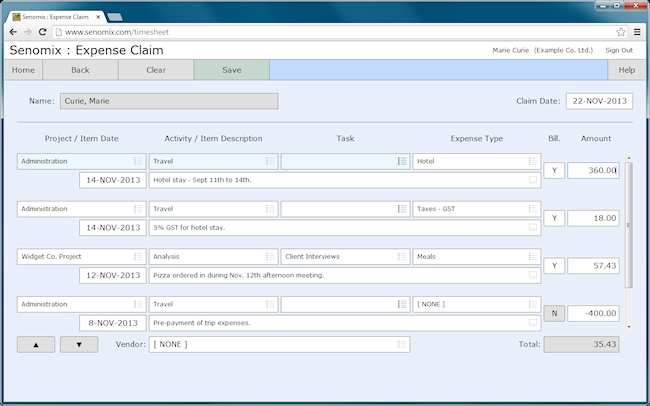Screen dimensions: 650x406
Task: Click Clear in the toolbar
Action: click(x=156, y=70)
